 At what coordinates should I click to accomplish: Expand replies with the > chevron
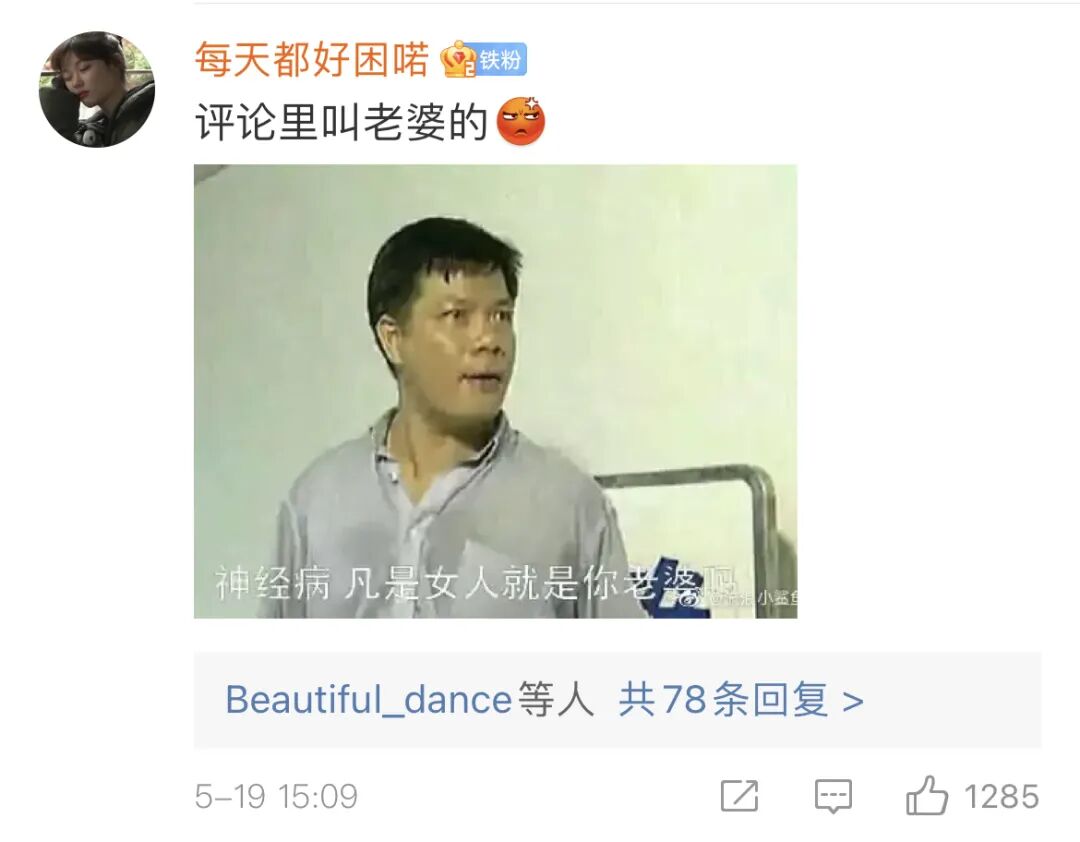pyautogui.click(x=853, y=701)
